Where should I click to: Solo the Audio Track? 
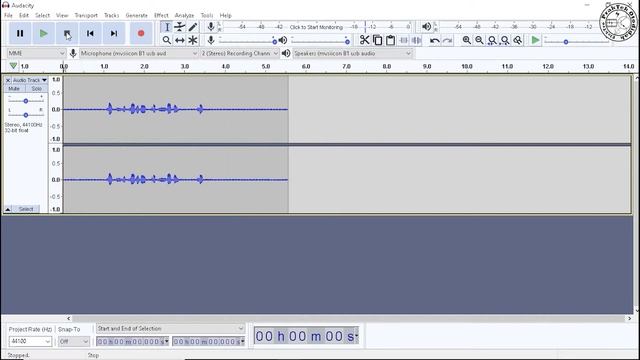click(x=37, y=89)
